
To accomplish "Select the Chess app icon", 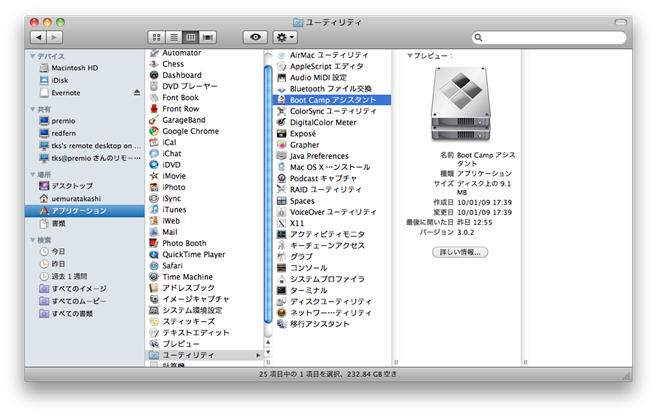I will pyautogui.click(x=154, y=64).
